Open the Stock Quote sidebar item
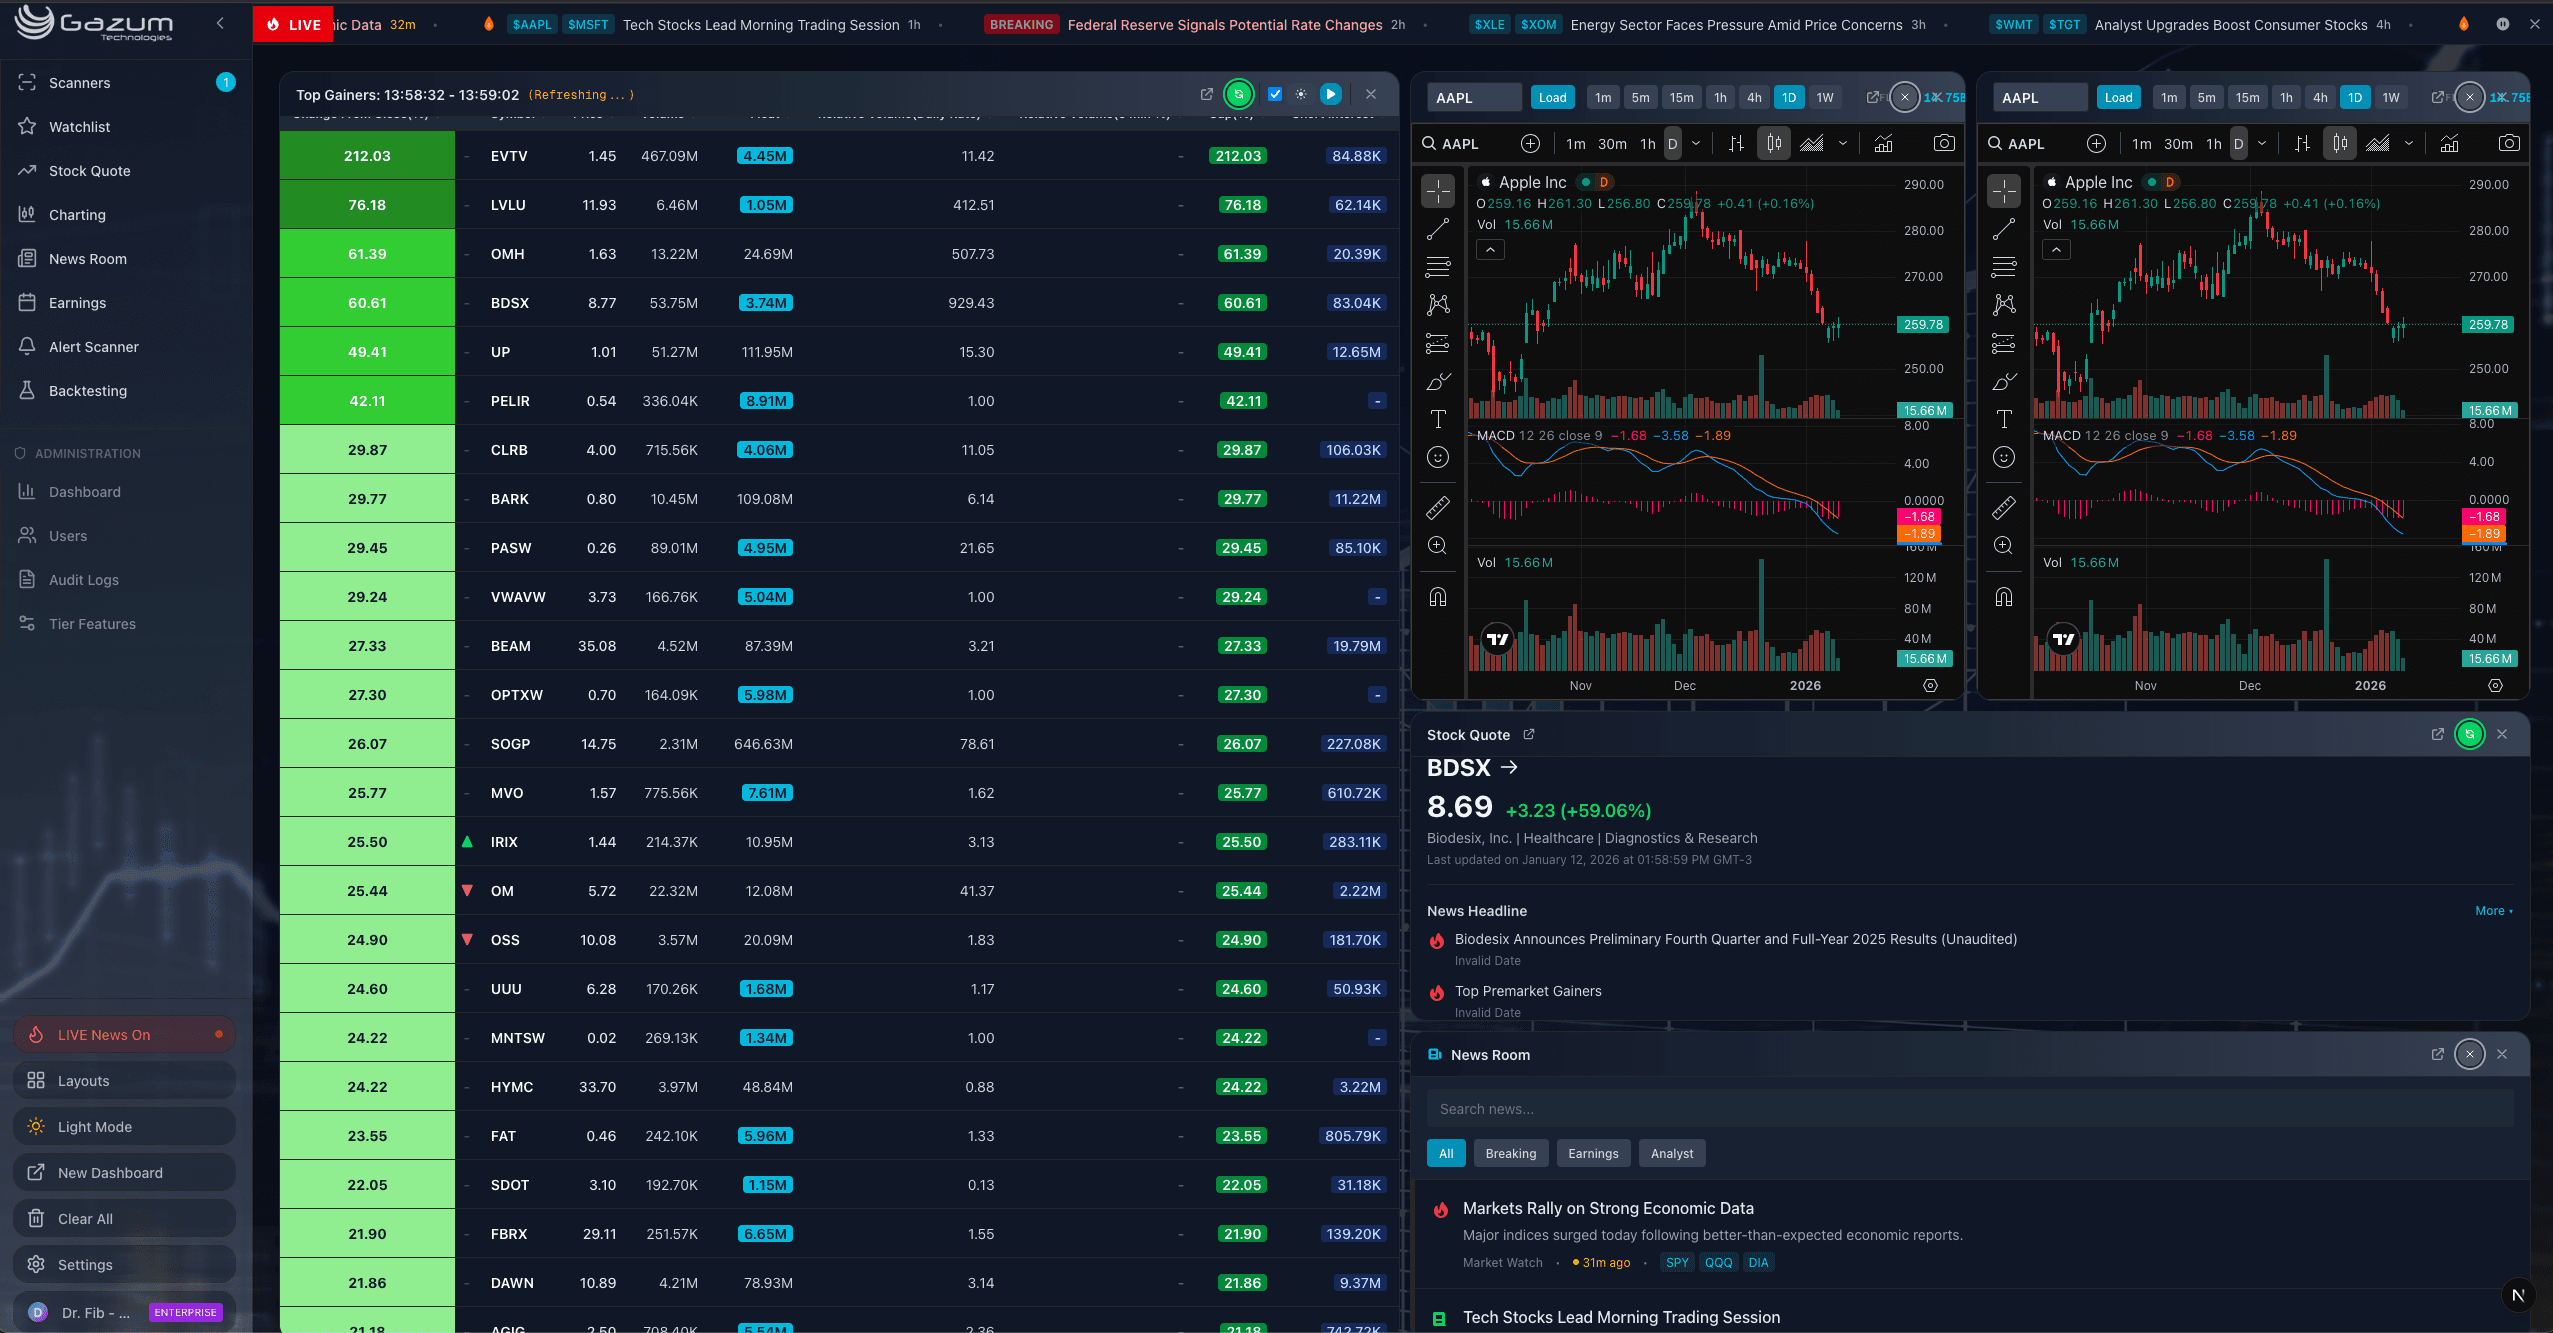The width and height of the screenshot is (2553, 1333). [x=126, y=170]
